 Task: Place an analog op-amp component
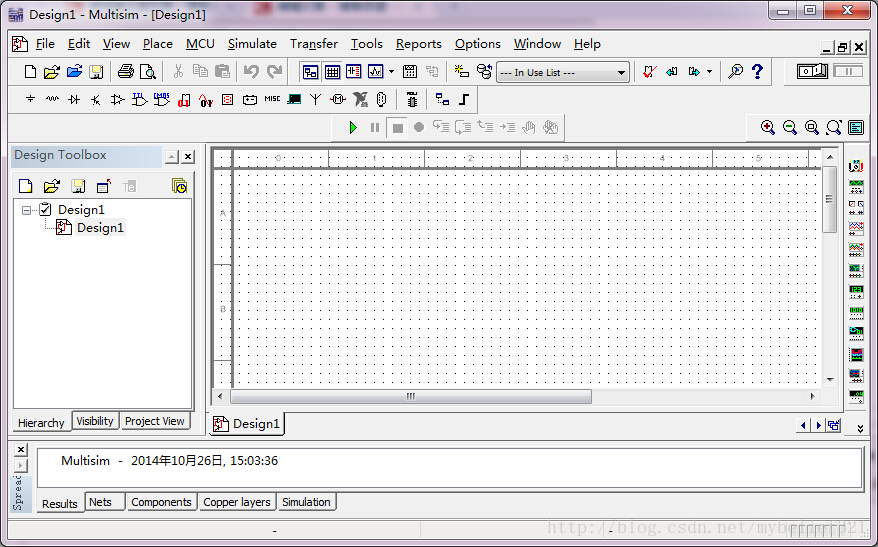click(x=118, y=100)
